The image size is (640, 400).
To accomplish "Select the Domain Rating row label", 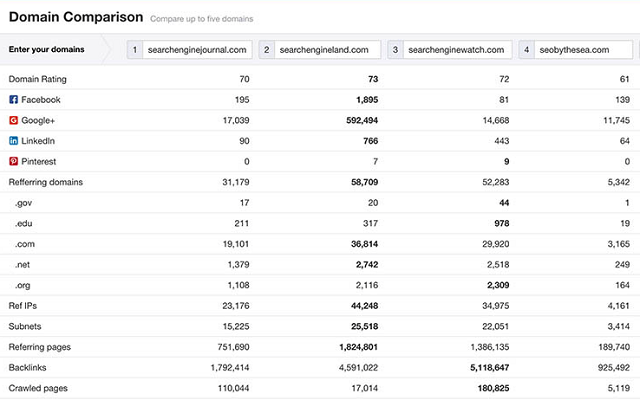I will [38, 79].
